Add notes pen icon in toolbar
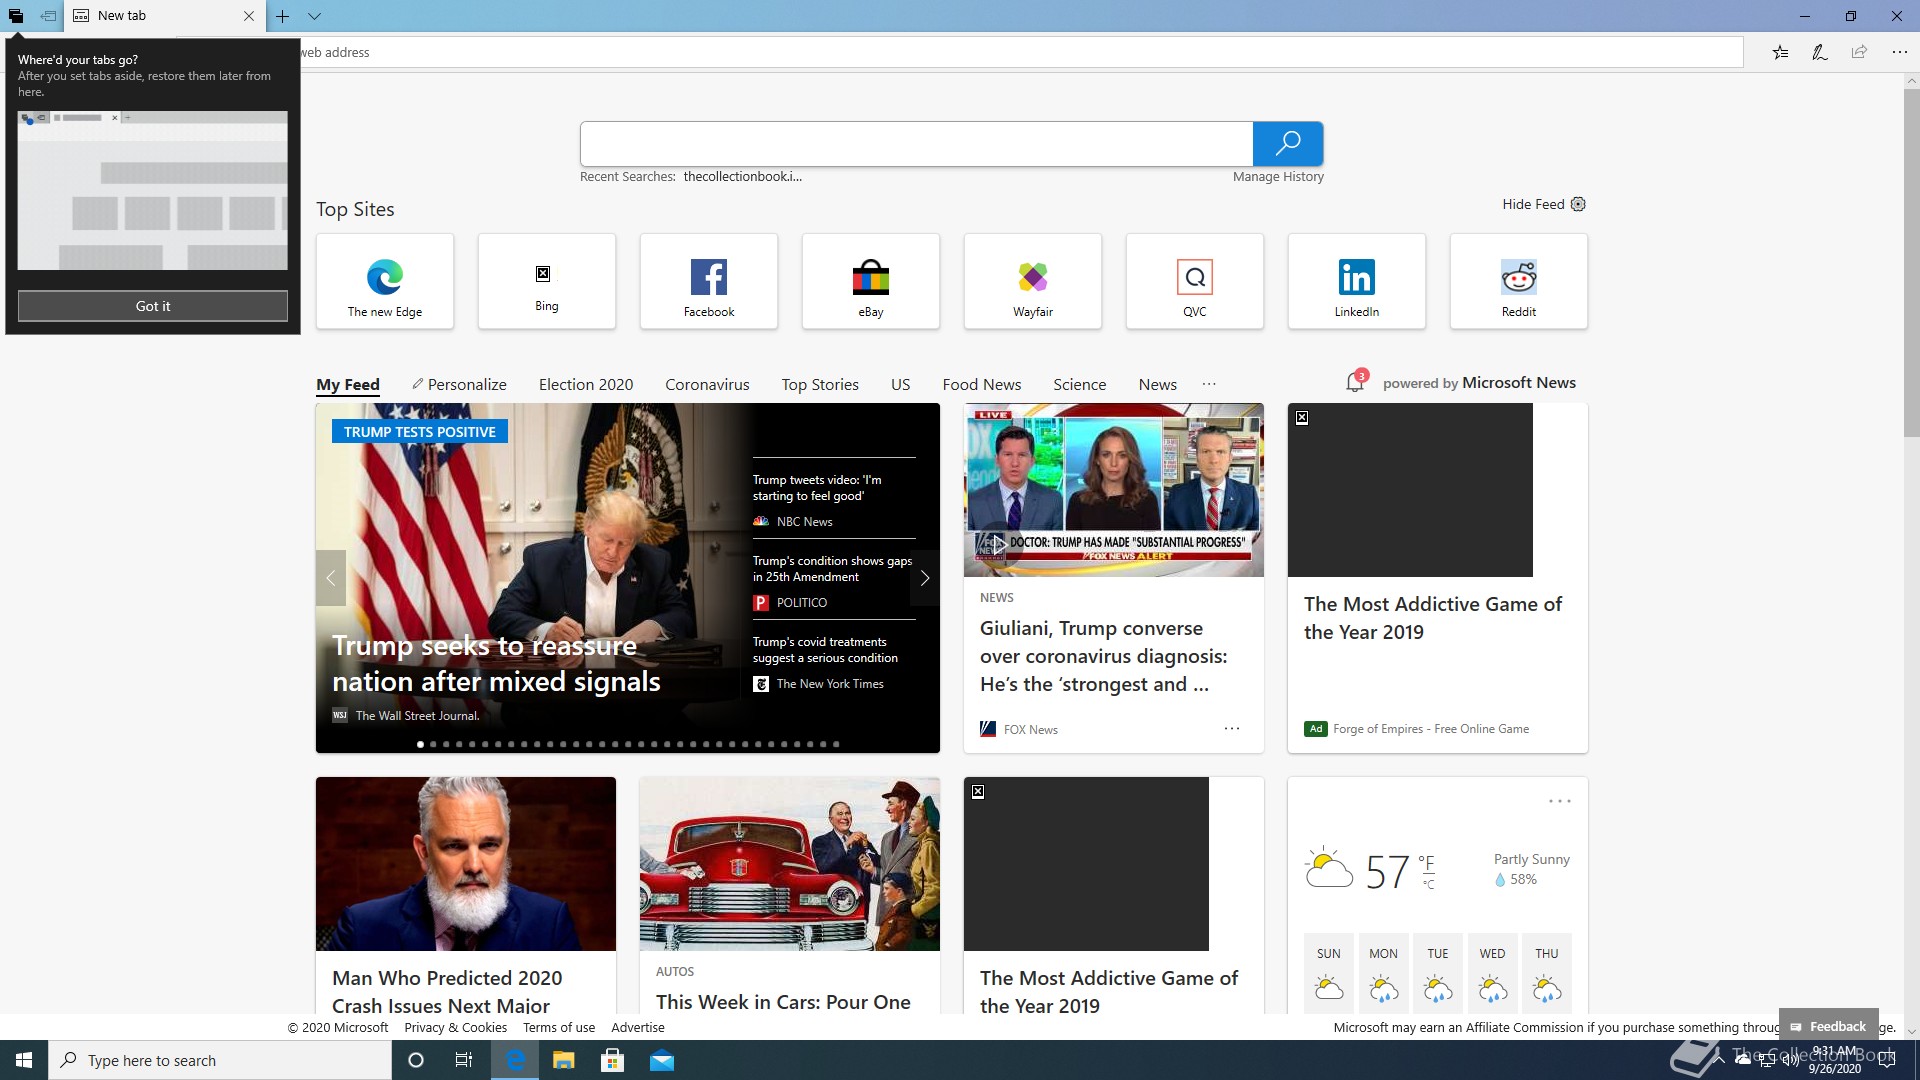Viewport: 1920px width, 1080px height. 1819,52
